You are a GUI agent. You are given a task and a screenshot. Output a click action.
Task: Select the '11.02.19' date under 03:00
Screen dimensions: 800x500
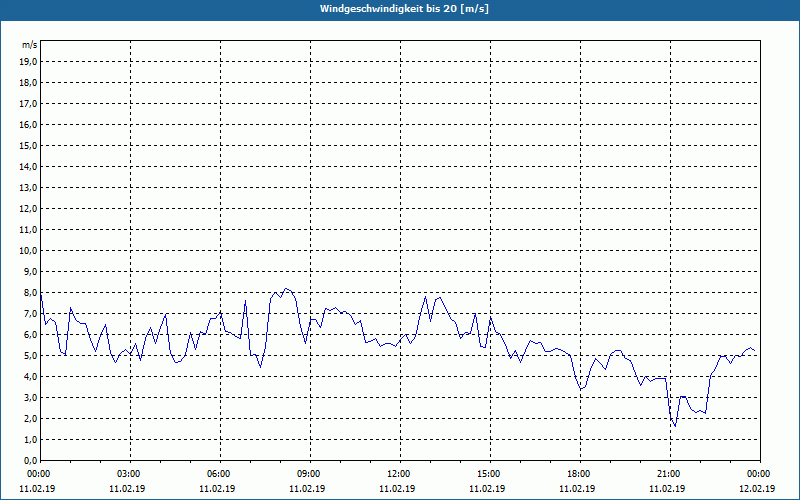(x=128, y=488)
